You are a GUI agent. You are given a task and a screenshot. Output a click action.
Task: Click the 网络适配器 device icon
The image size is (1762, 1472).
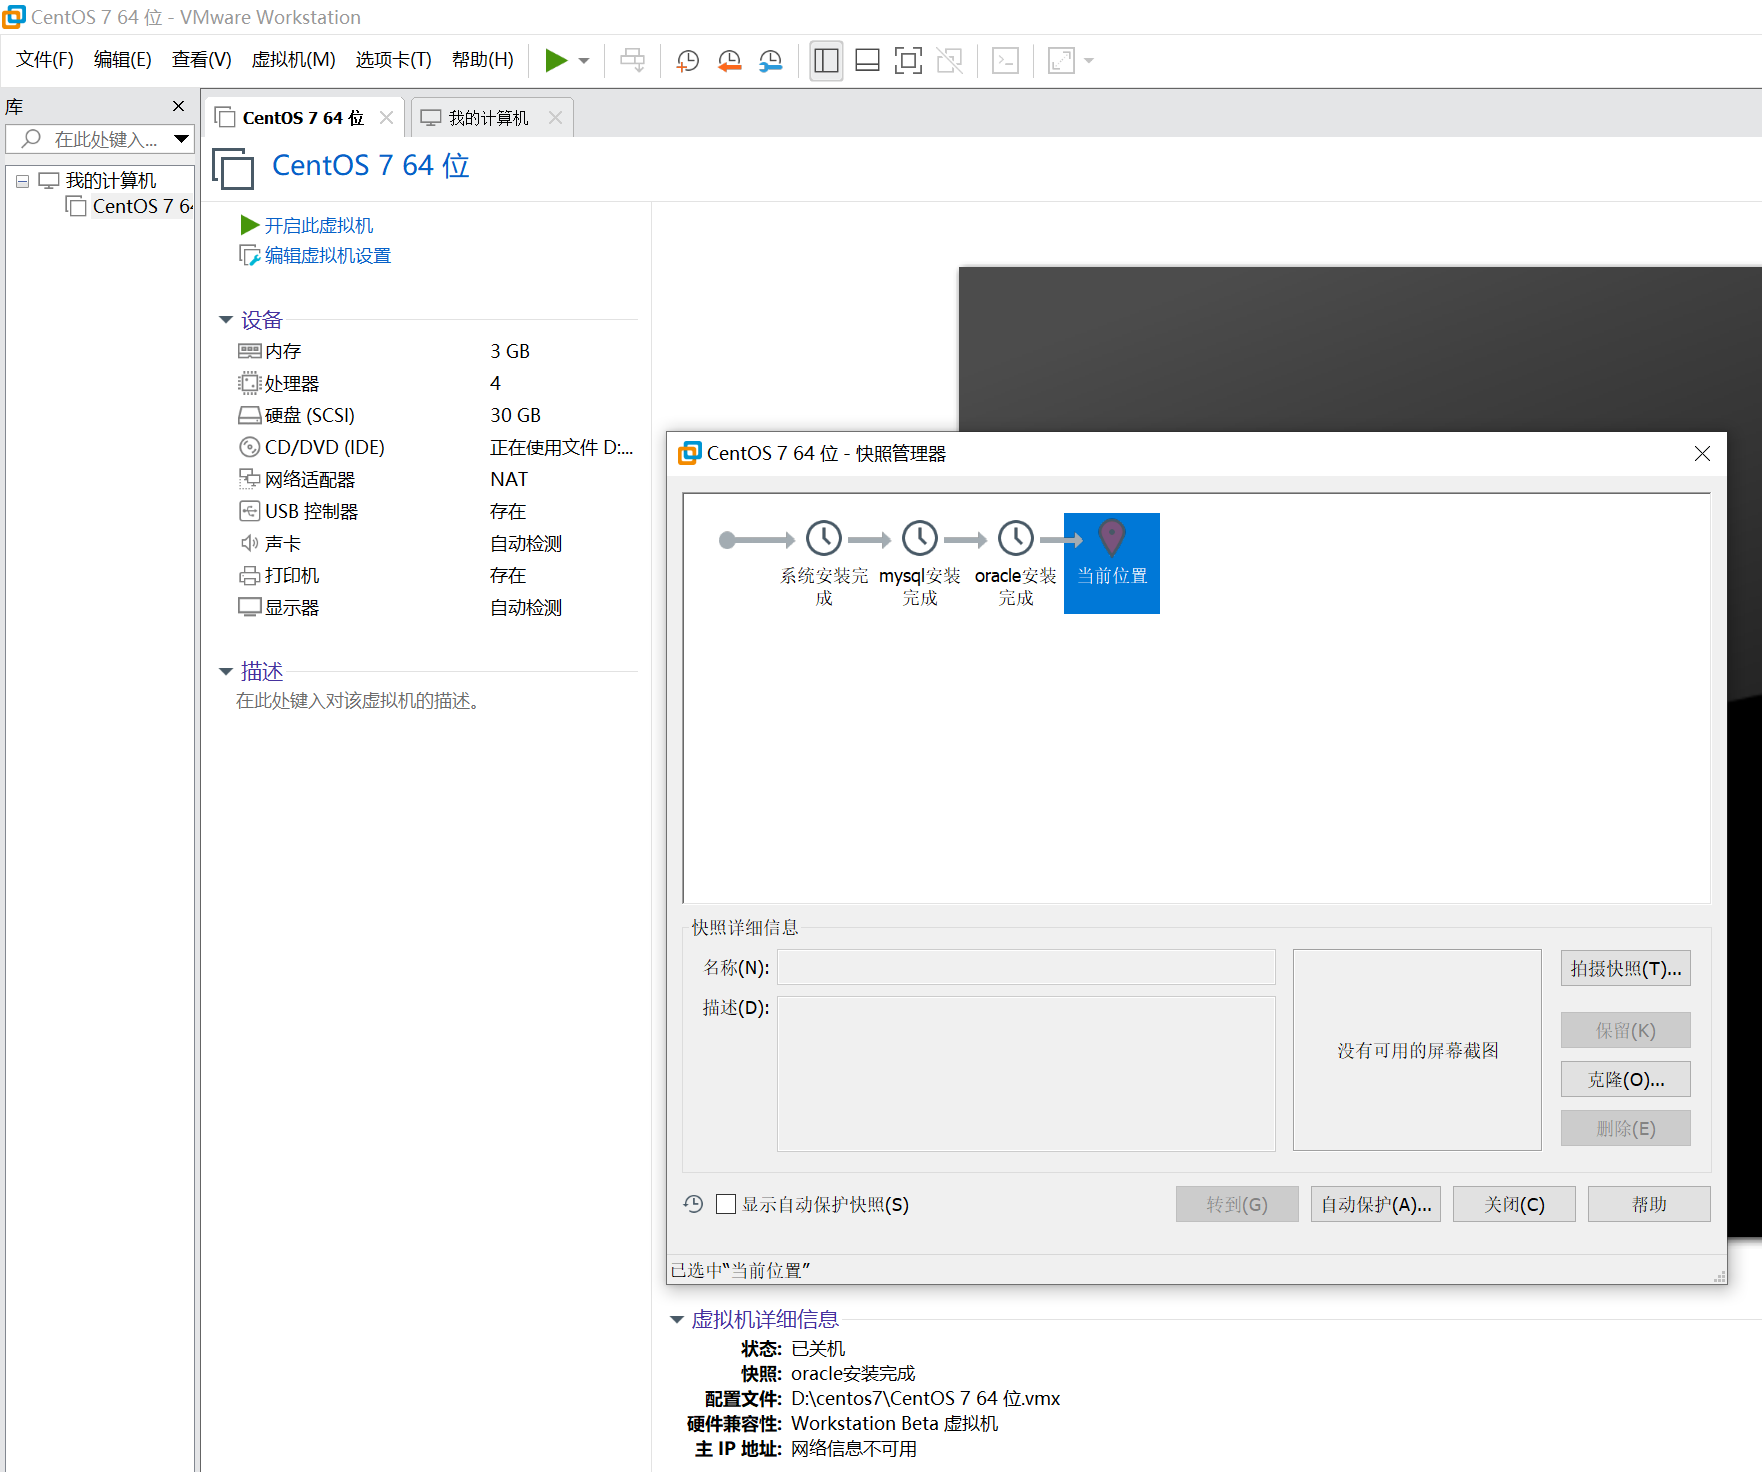pos(249,479)
